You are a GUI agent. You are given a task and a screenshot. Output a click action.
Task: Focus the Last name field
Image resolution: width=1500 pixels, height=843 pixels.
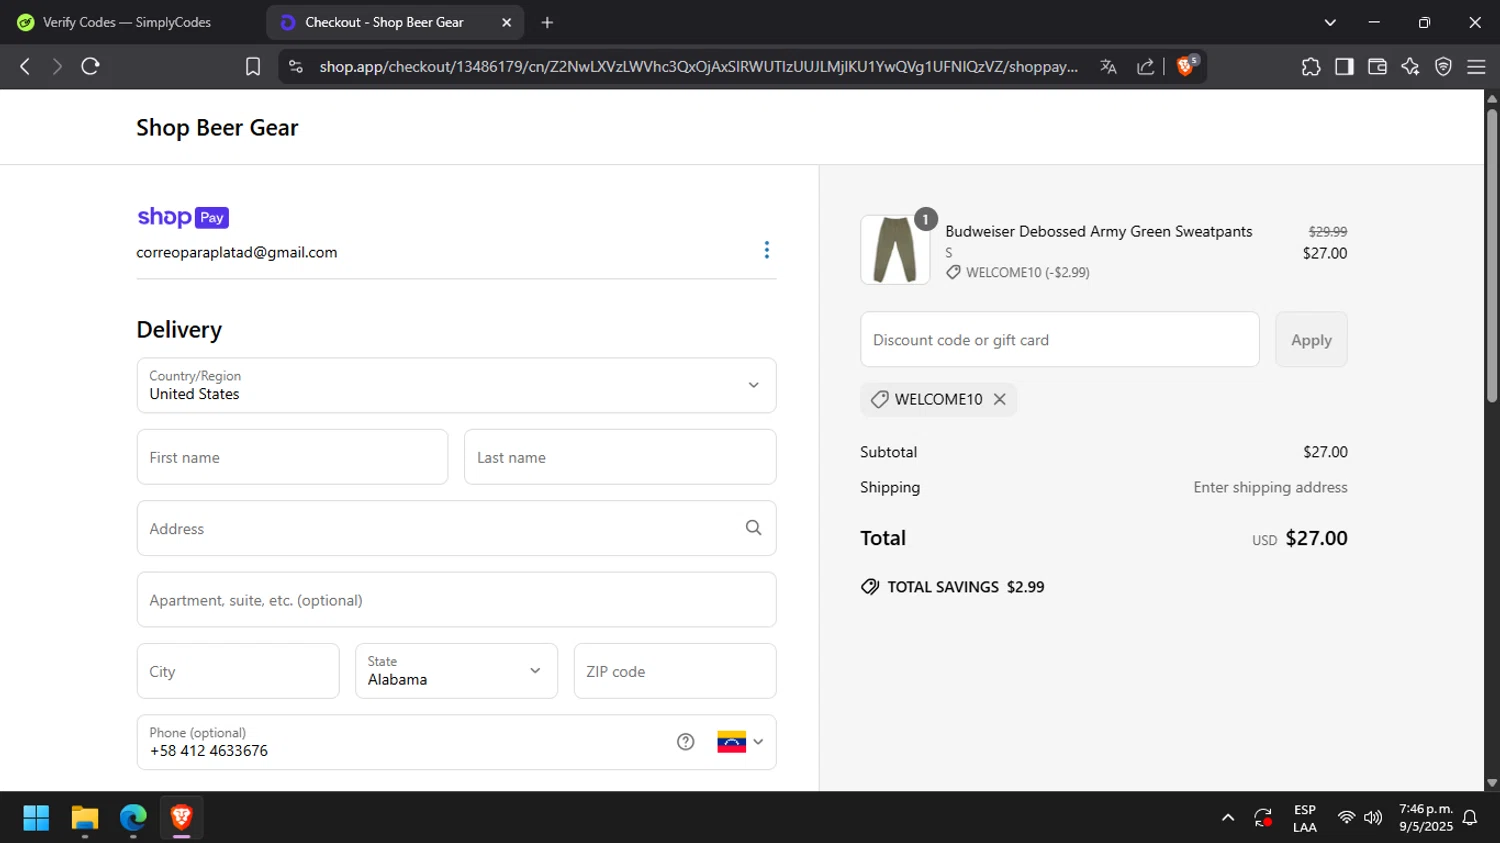[x=620, y=457]
